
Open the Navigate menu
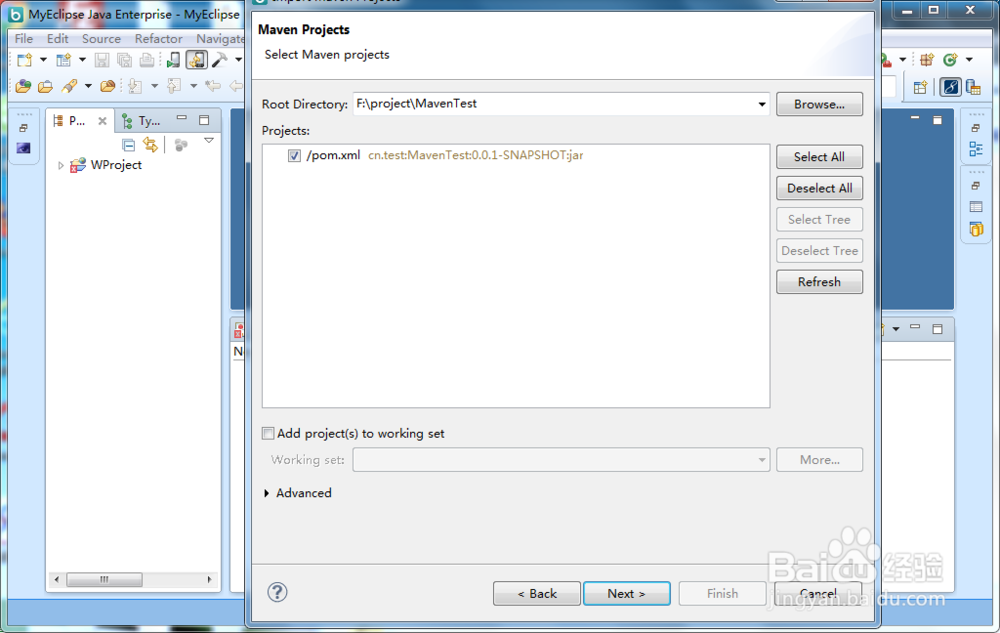coord(219,39)
